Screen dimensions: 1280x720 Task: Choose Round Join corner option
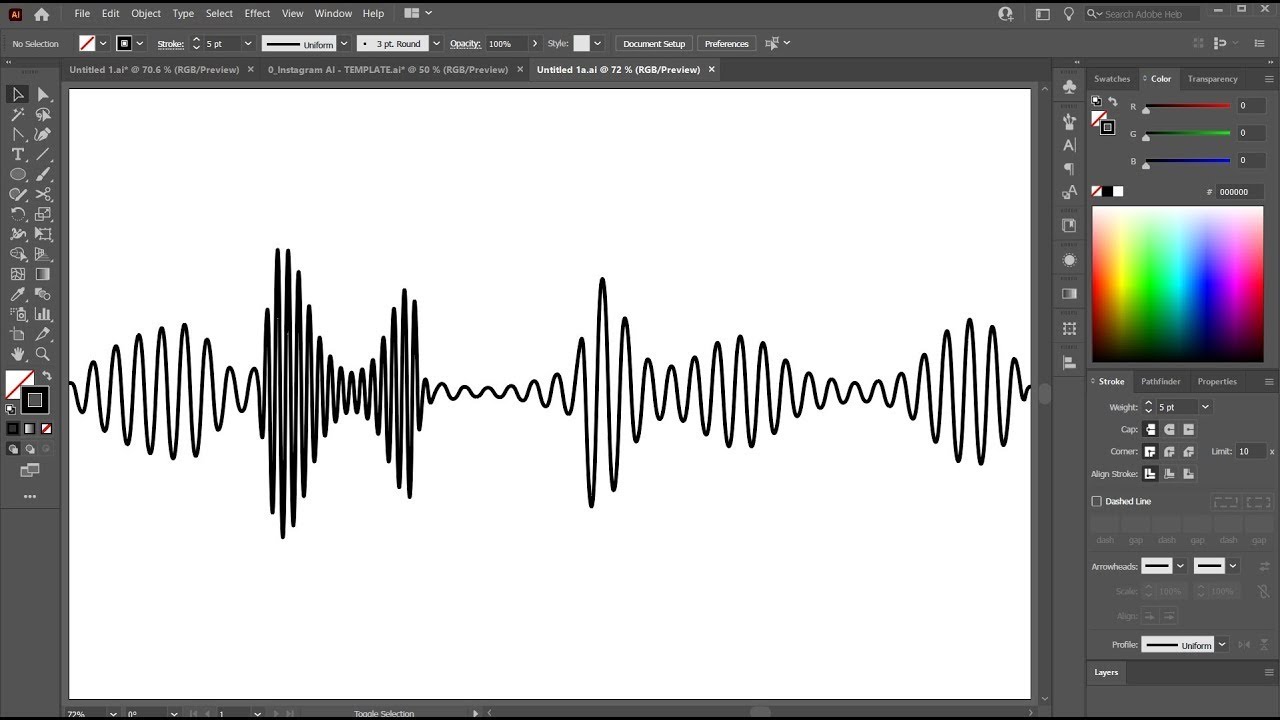click(1169, 452)
